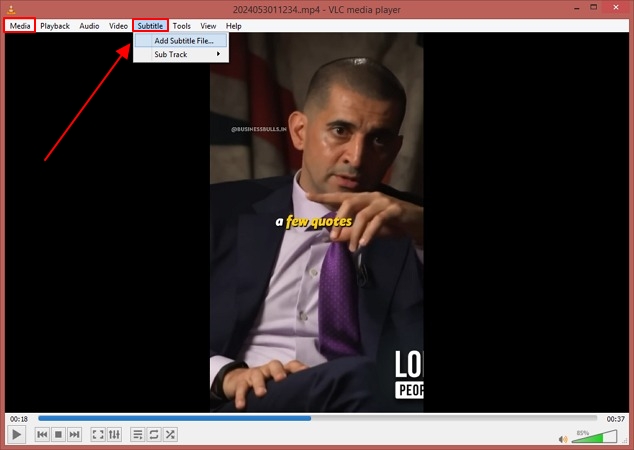Skip to next media track
The height and width of the screenshot is (450, 634).
74,435
